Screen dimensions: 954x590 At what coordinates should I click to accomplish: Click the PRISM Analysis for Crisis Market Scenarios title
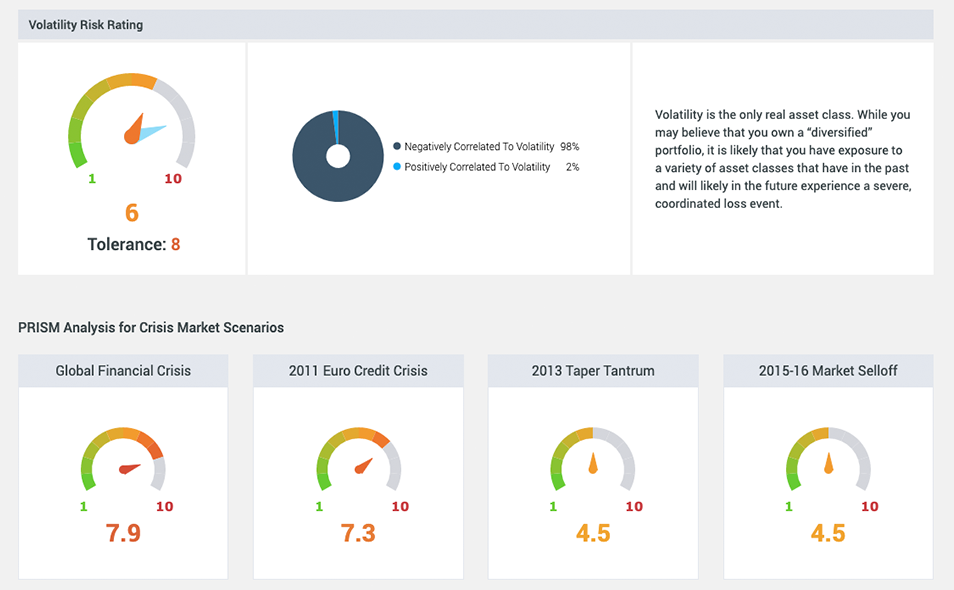click(151, 327)
